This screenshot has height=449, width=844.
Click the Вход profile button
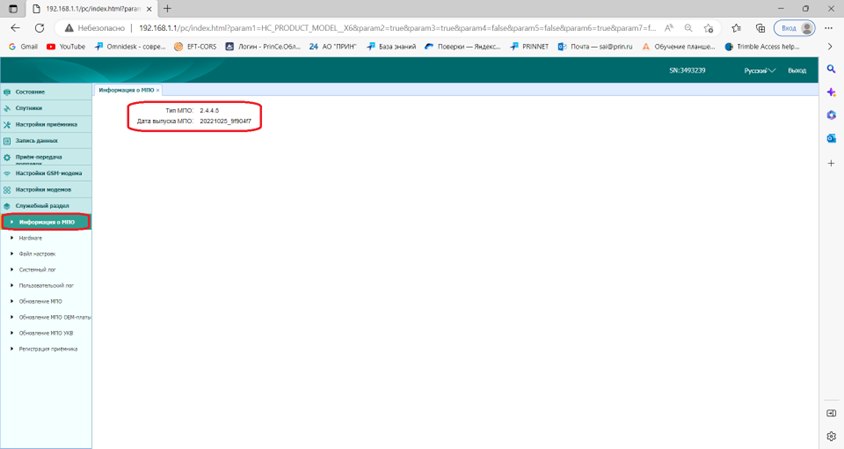tap(794, 28)
